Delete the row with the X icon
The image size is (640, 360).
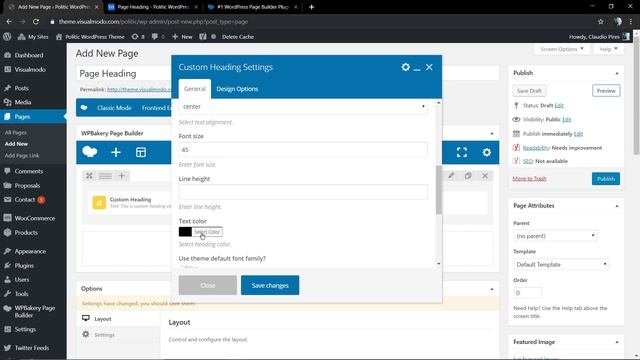point(485,176)
